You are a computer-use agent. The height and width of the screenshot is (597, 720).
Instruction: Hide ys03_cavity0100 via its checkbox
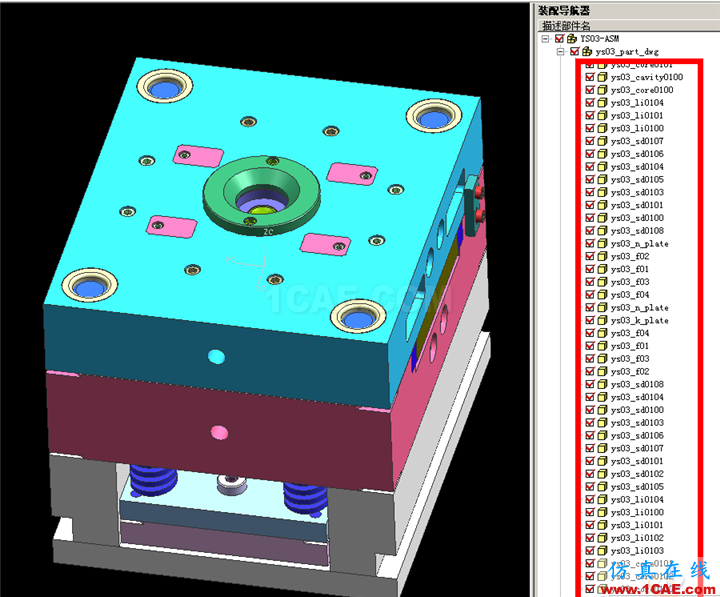click(590, 77)
